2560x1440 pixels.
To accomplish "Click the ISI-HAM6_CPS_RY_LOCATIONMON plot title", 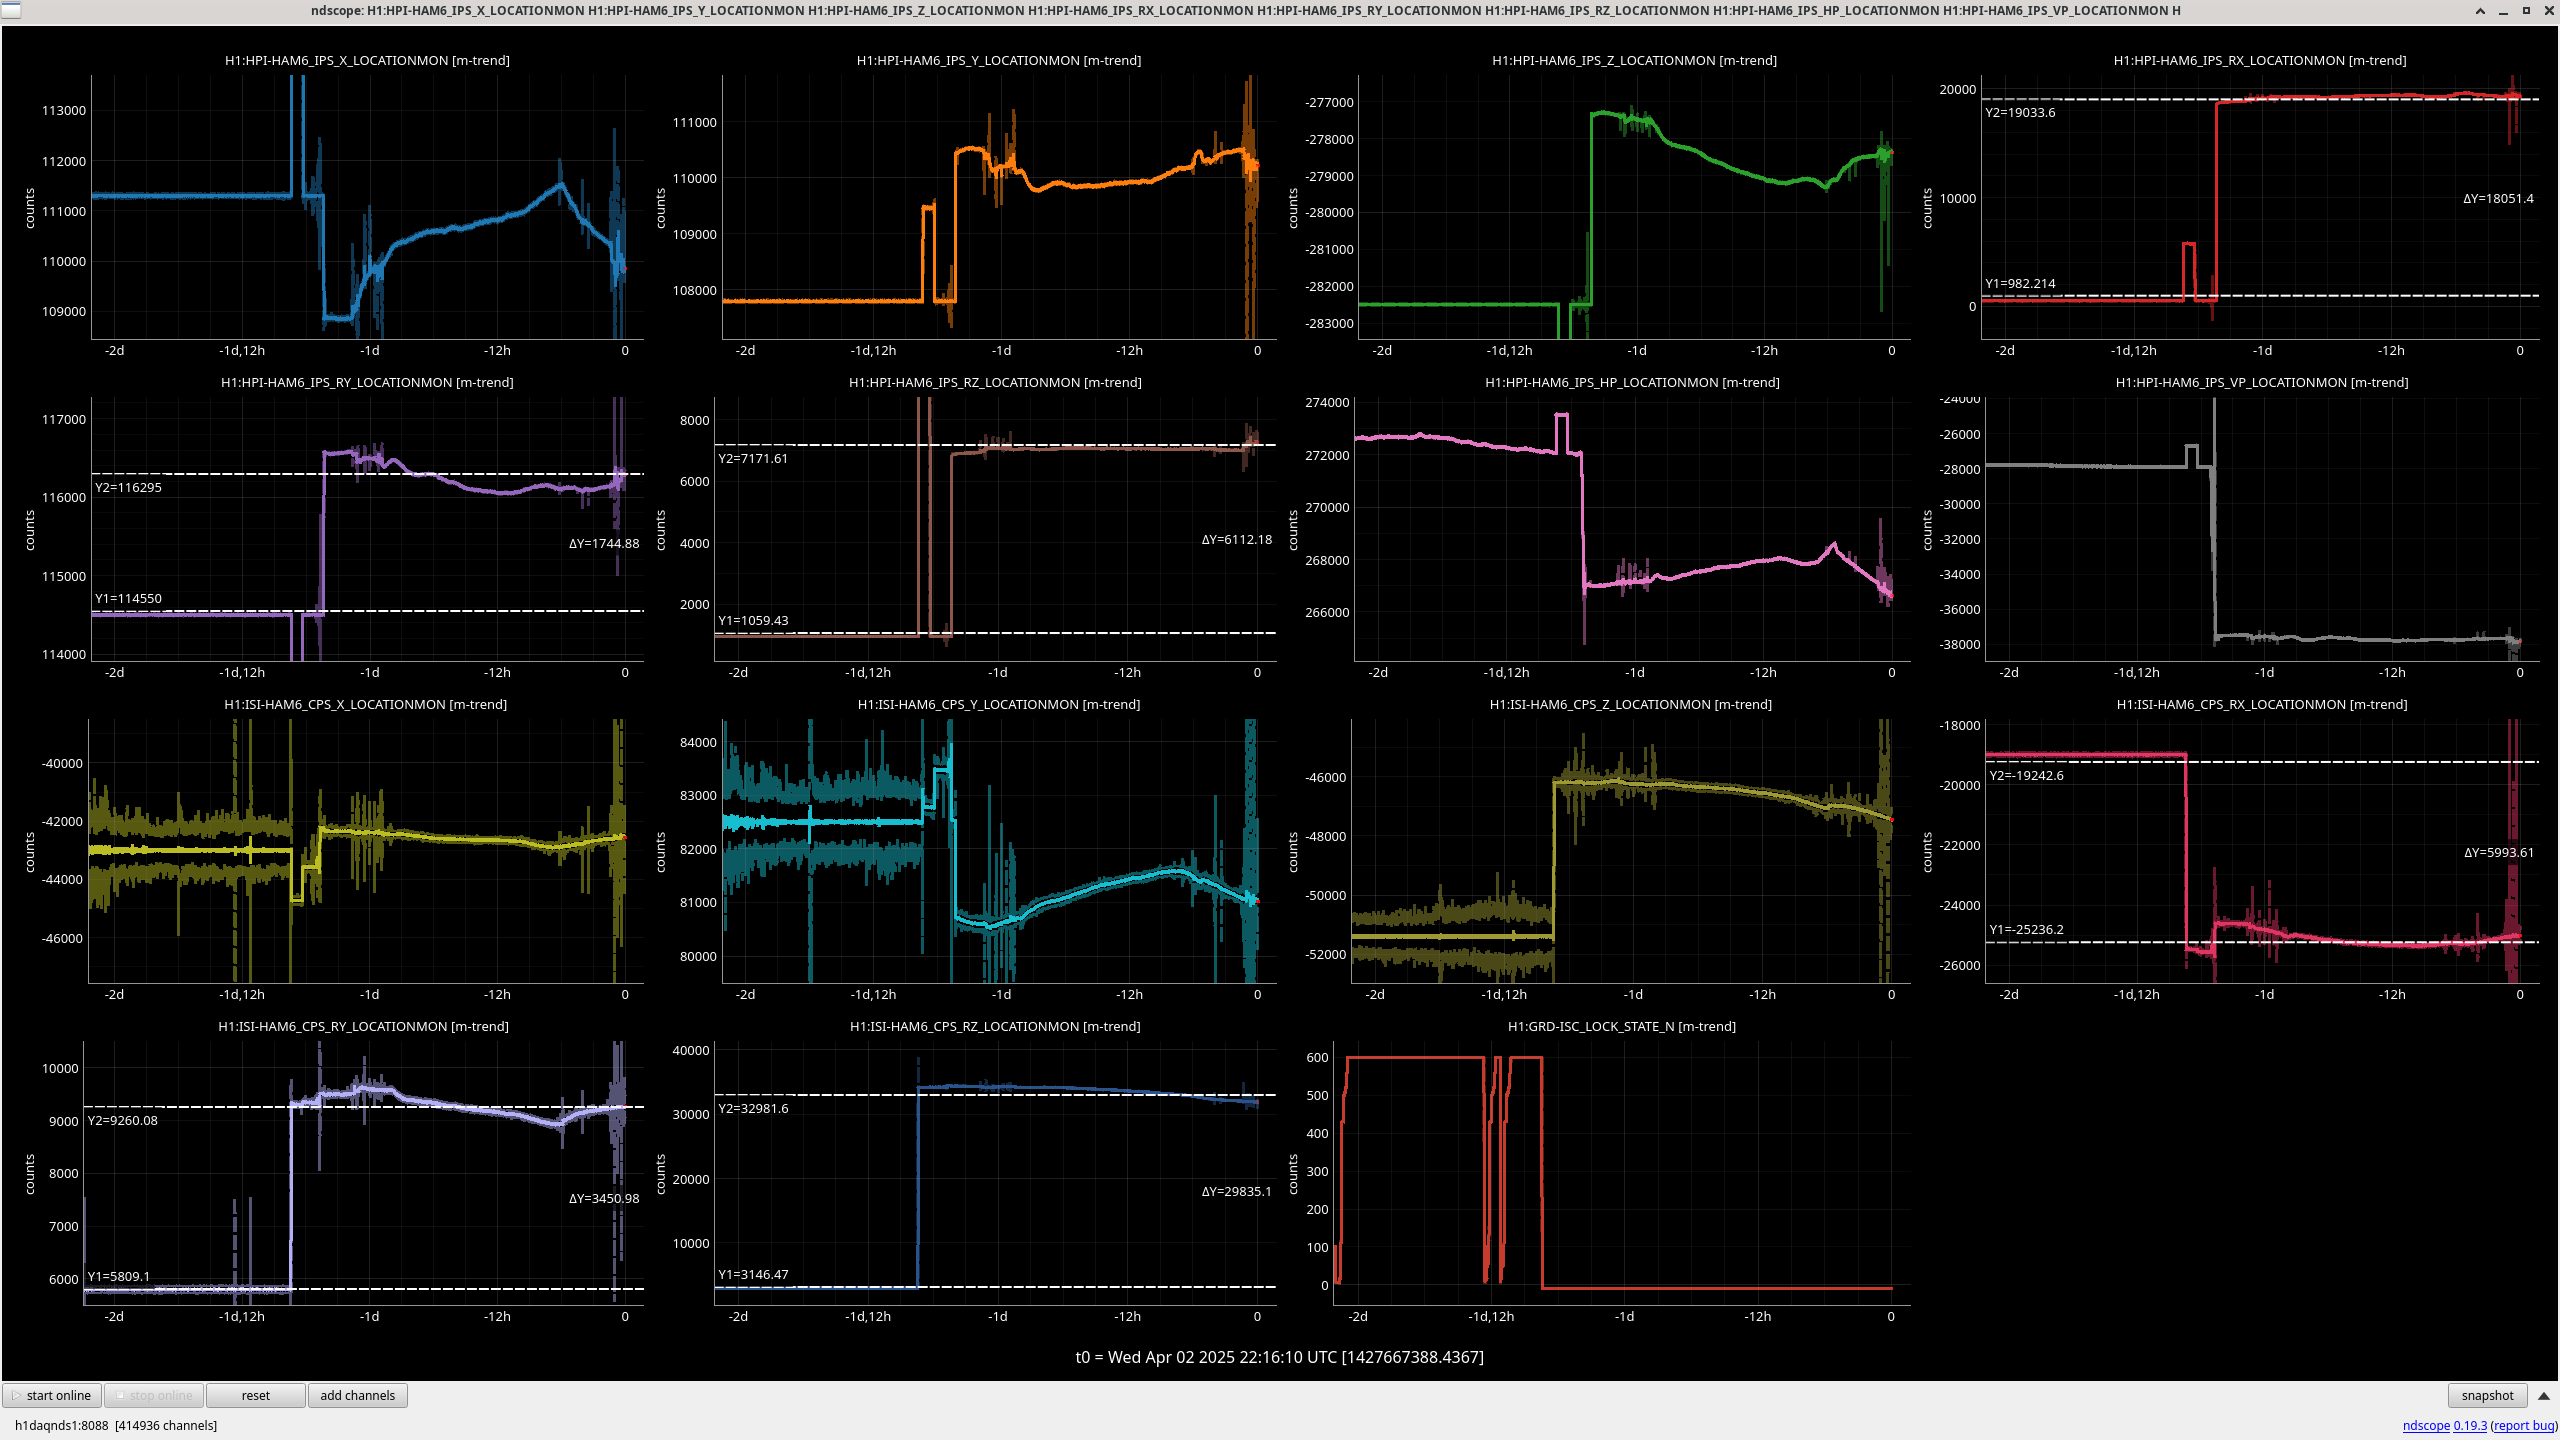I will click(363, 1026).
